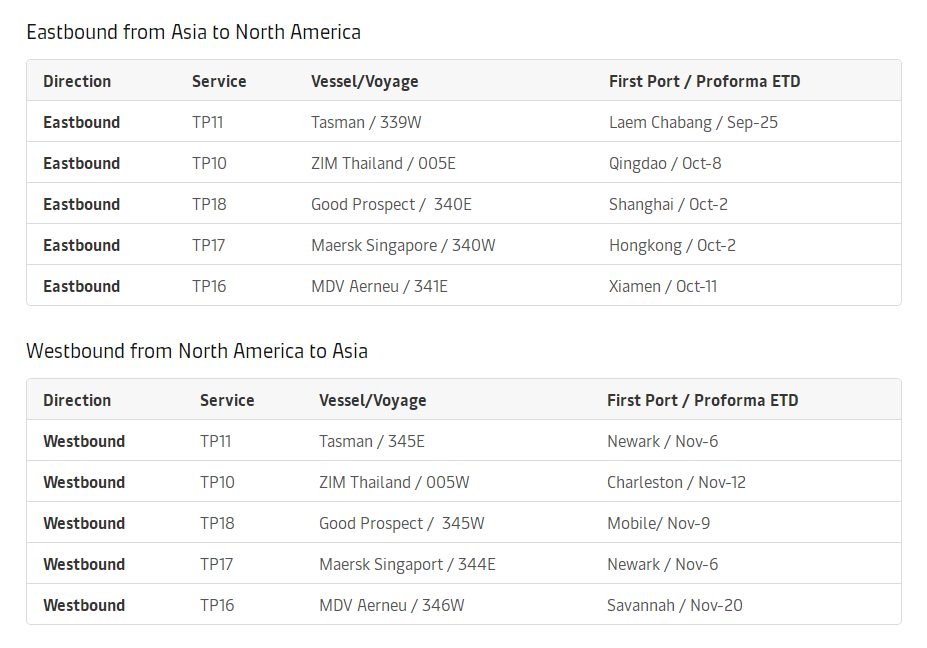Click the Westbound direction cell in the Savannah row
The height and width of the screenshot is (648, 927).
(x=84, y=605)
